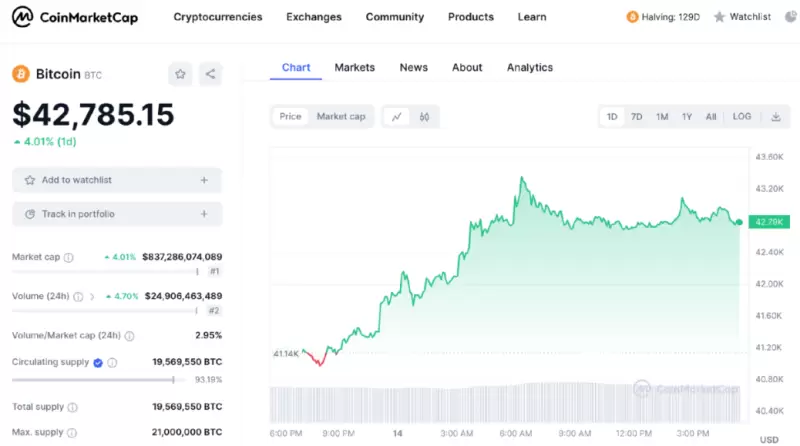Open the Cryptocurrencies menu
Viewport: 800px width, 446px height.
coord(218,17)
